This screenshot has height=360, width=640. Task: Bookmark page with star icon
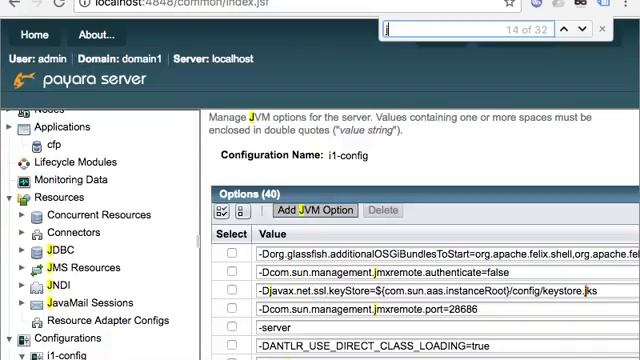pos(509,3)
